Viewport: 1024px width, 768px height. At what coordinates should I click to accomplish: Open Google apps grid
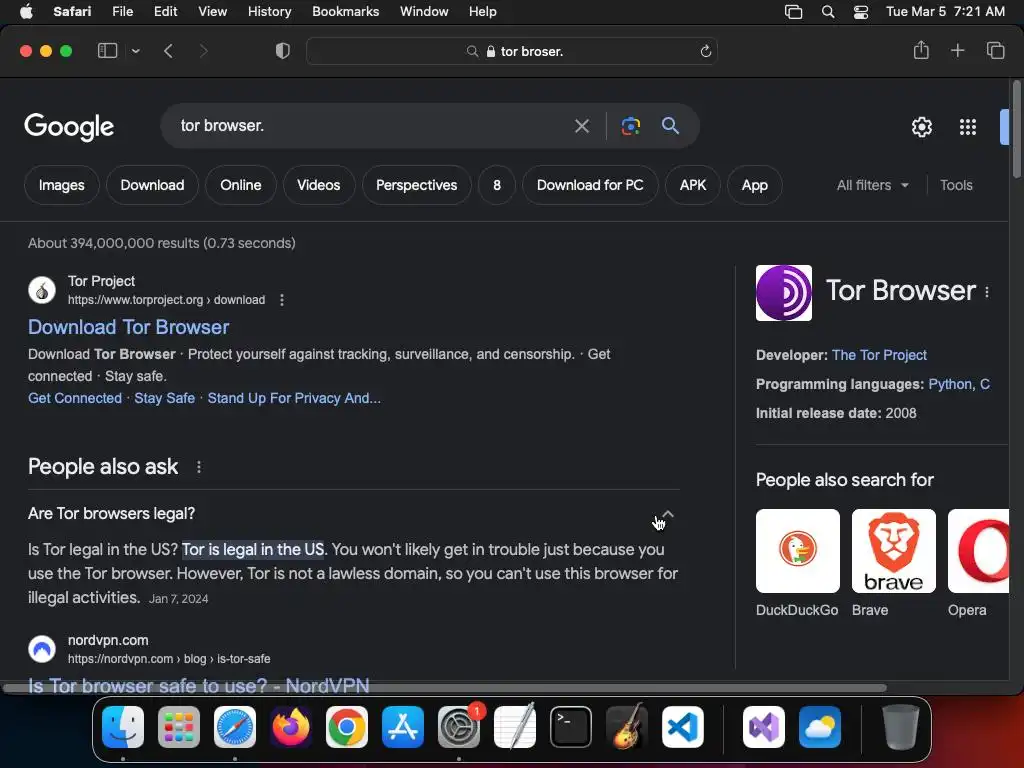point(968,127)
